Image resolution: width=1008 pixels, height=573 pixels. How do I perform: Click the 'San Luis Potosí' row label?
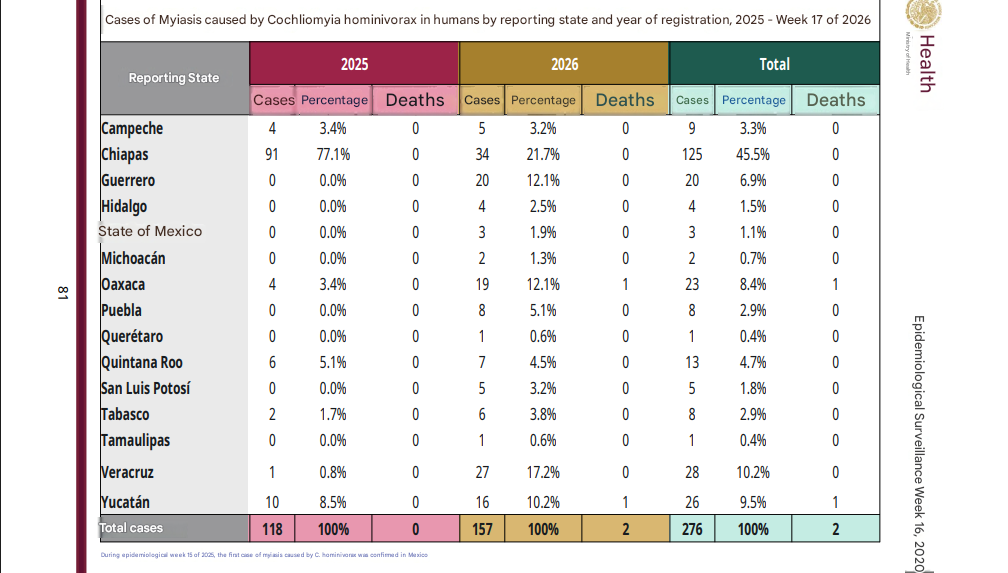click(146, 388)
